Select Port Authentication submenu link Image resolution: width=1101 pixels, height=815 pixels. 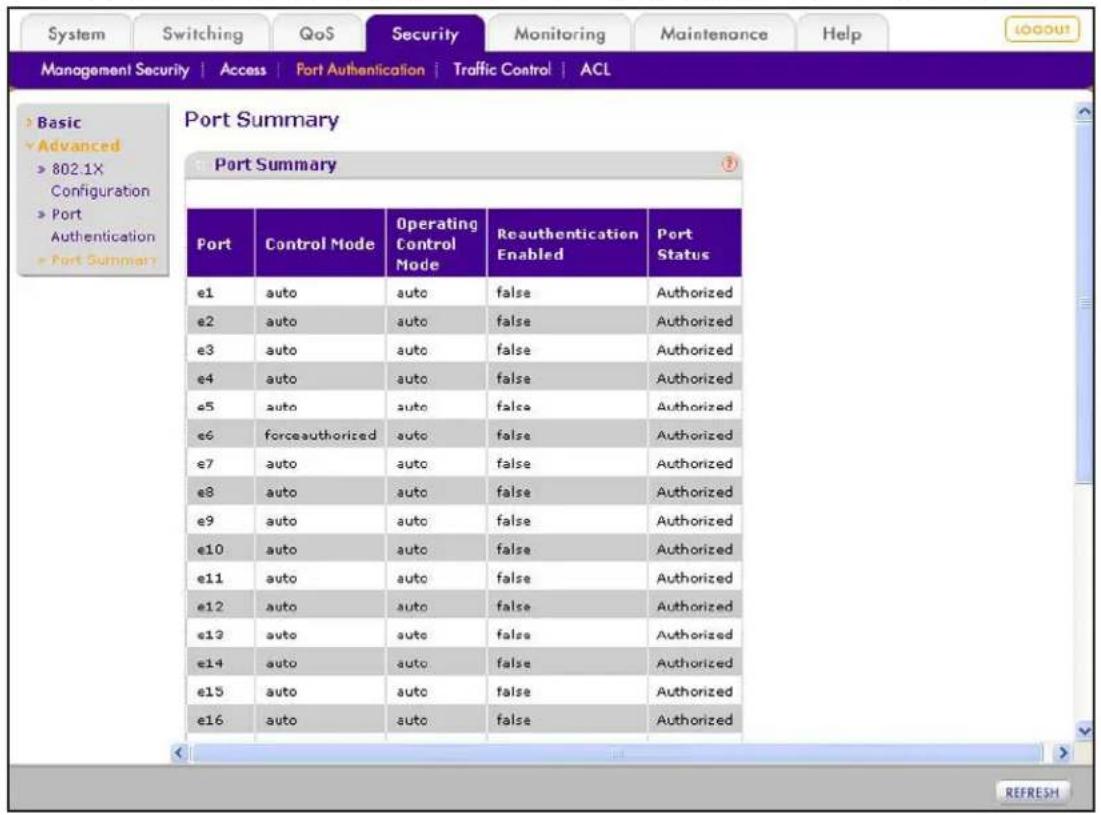[x=360, y=69]
